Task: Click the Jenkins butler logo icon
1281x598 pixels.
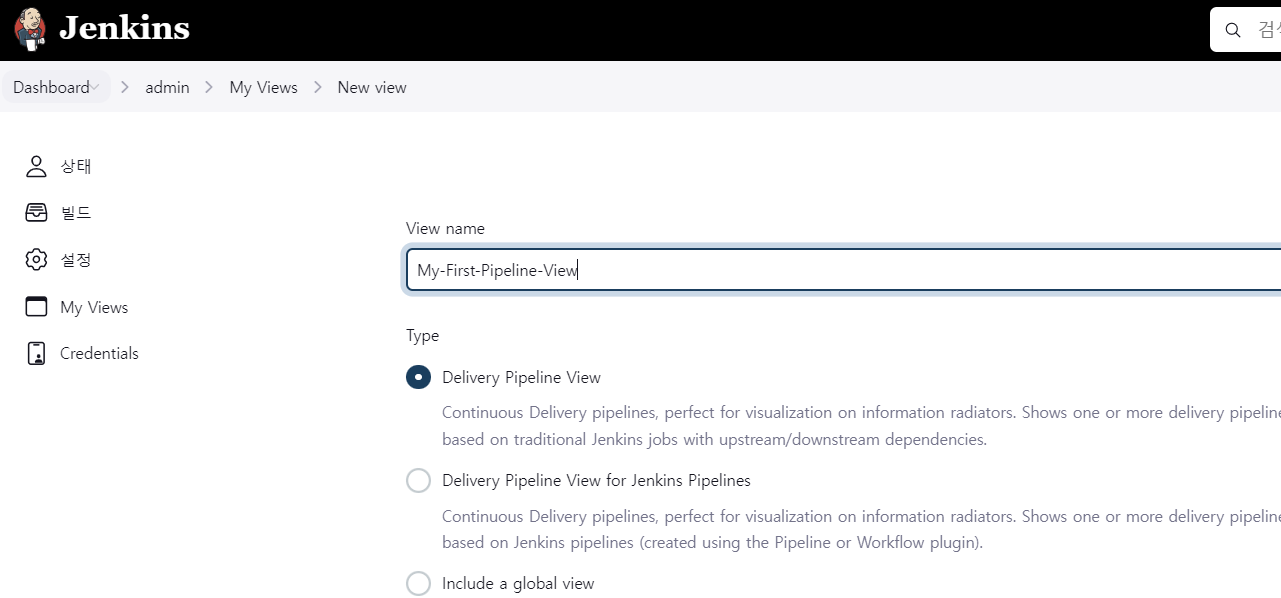Action: pyautogui.click(x=30, y=30)
